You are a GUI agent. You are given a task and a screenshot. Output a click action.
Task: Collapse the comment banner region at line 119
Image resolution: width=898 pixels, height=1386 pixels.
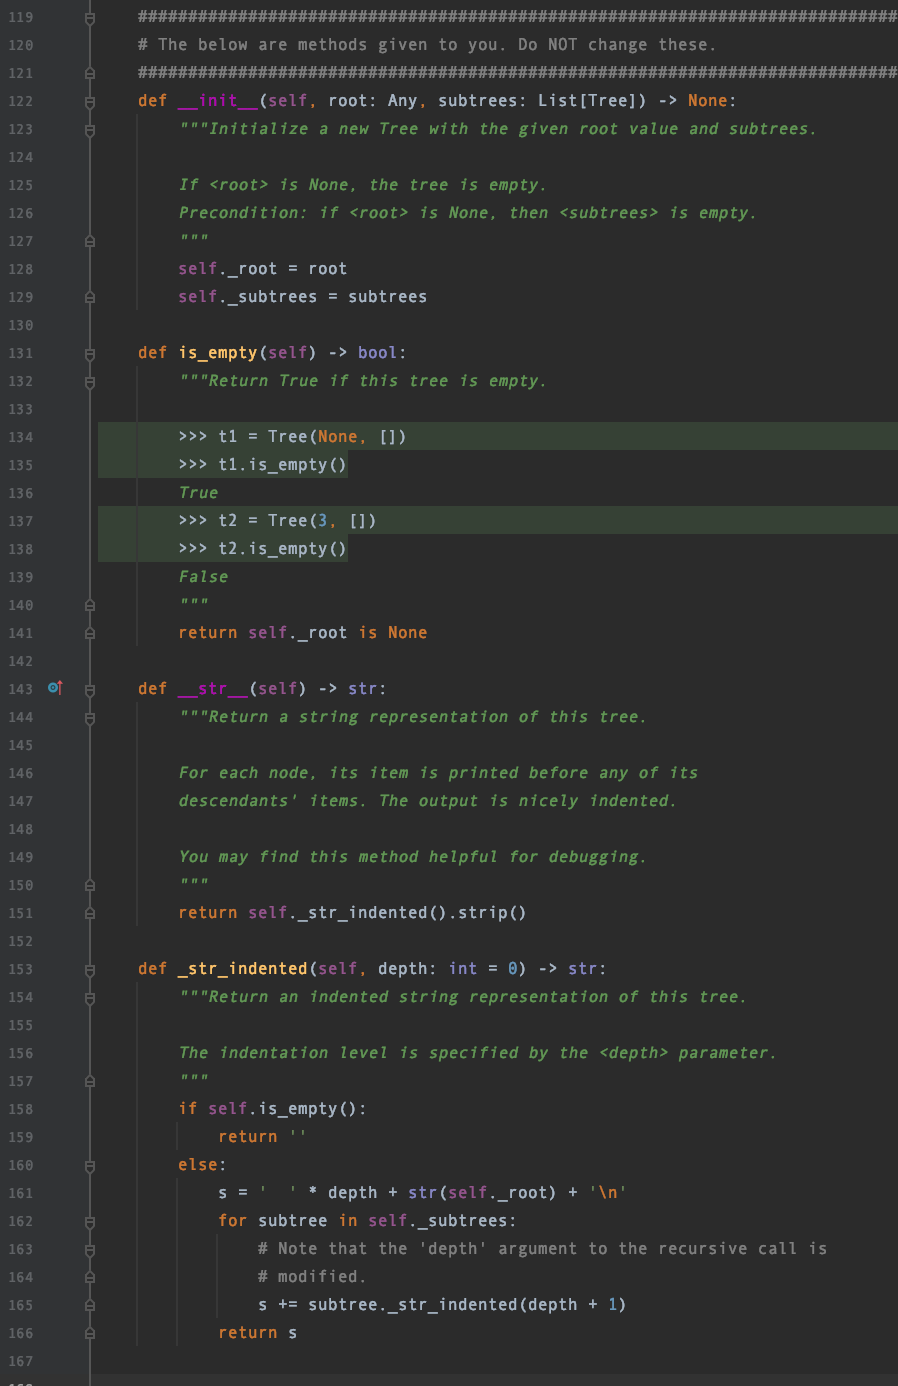89,16
